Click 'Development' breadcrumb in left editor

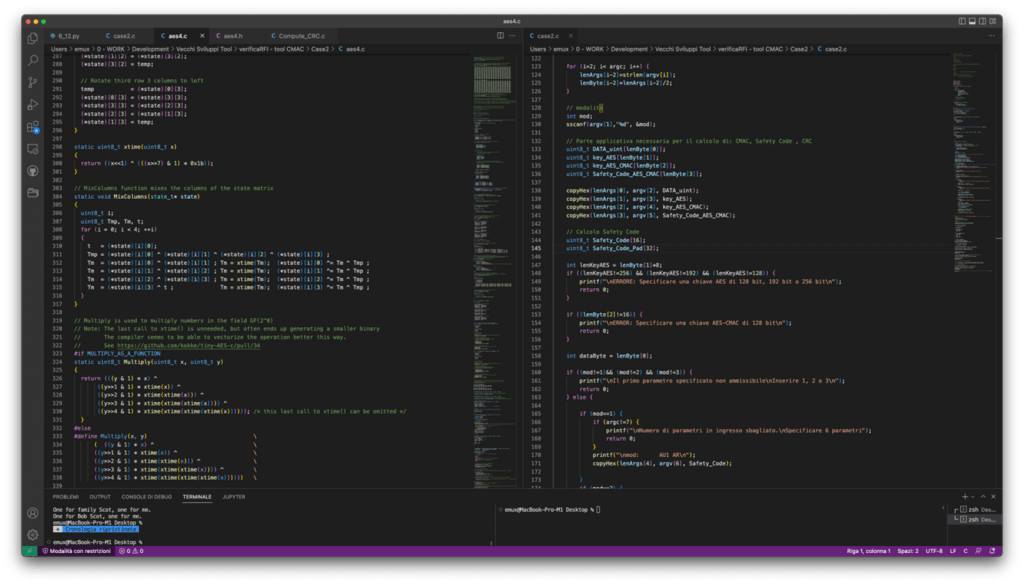tap(151, 49)
